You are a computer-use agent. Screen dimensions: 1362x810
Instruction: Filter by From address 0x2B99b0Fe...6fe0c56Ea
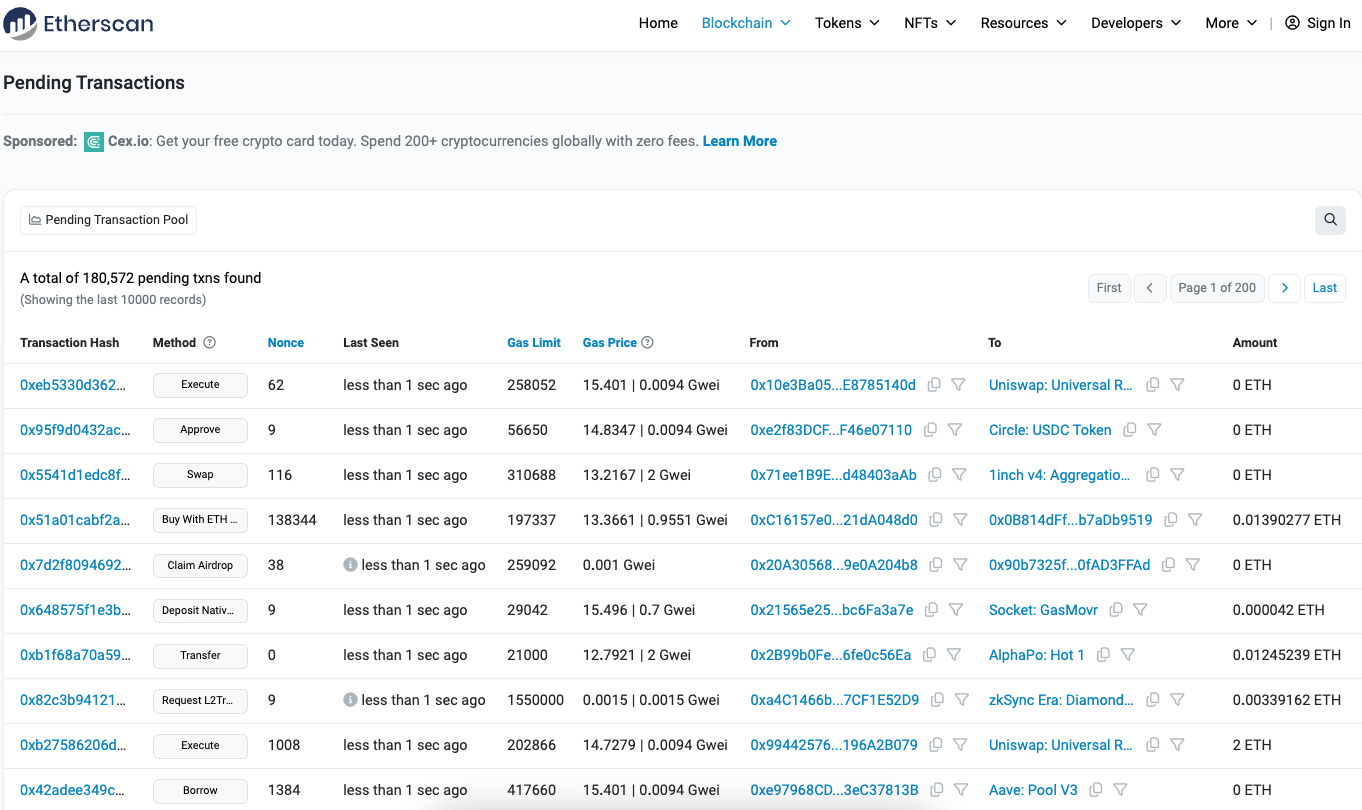(x=954, y=655)
